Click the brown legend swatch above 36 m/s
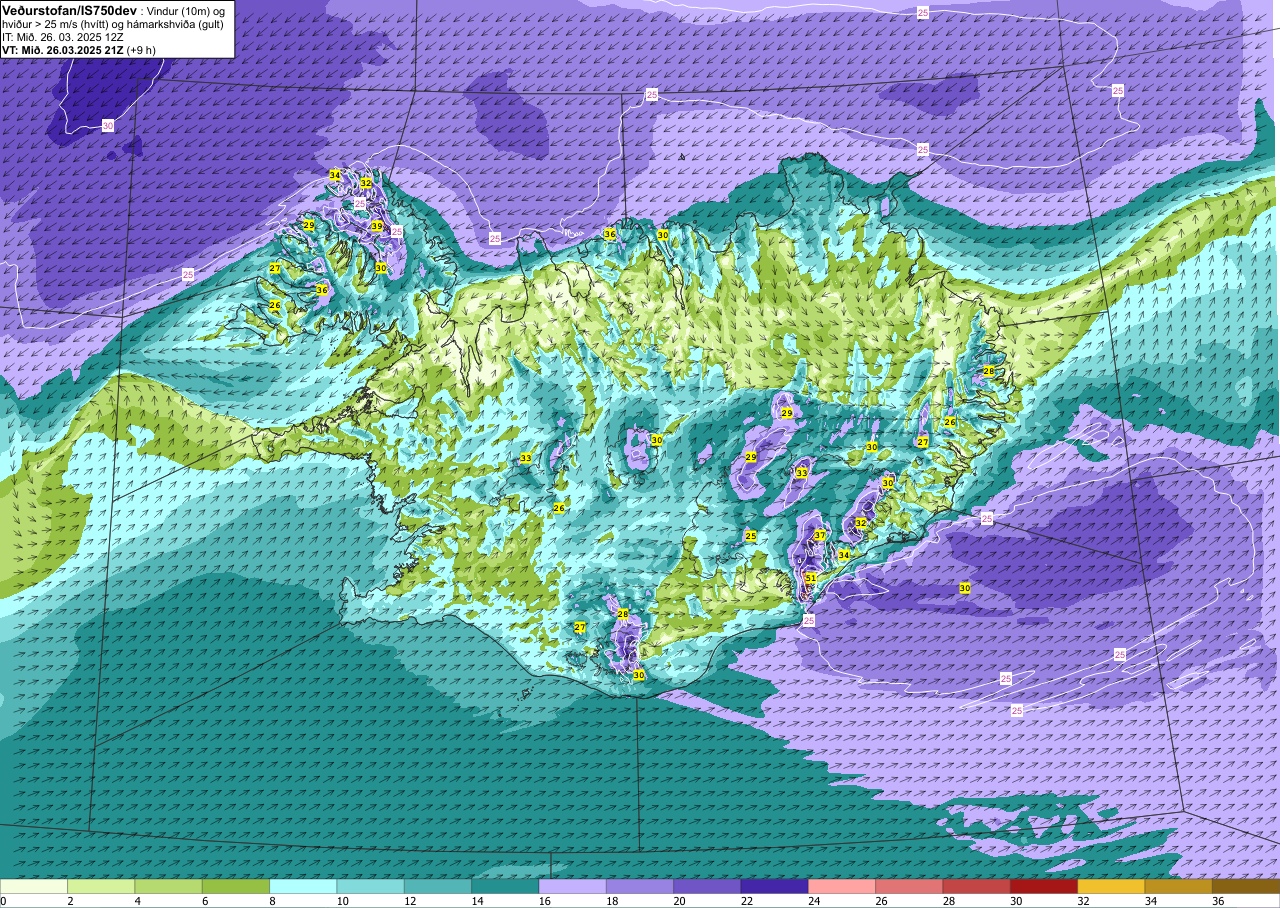This screenshot has height=908, width=1280. click(x=1246, y=886)
